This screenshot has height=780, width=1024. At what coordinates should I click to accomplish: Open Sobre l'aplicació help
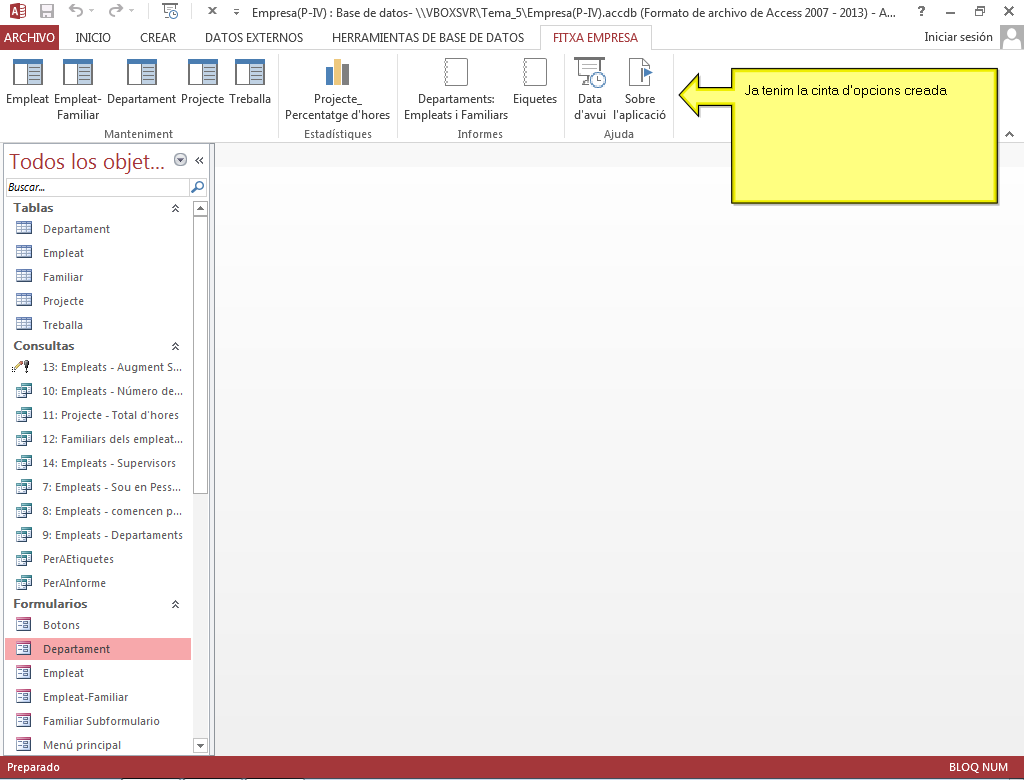(639, 89)
